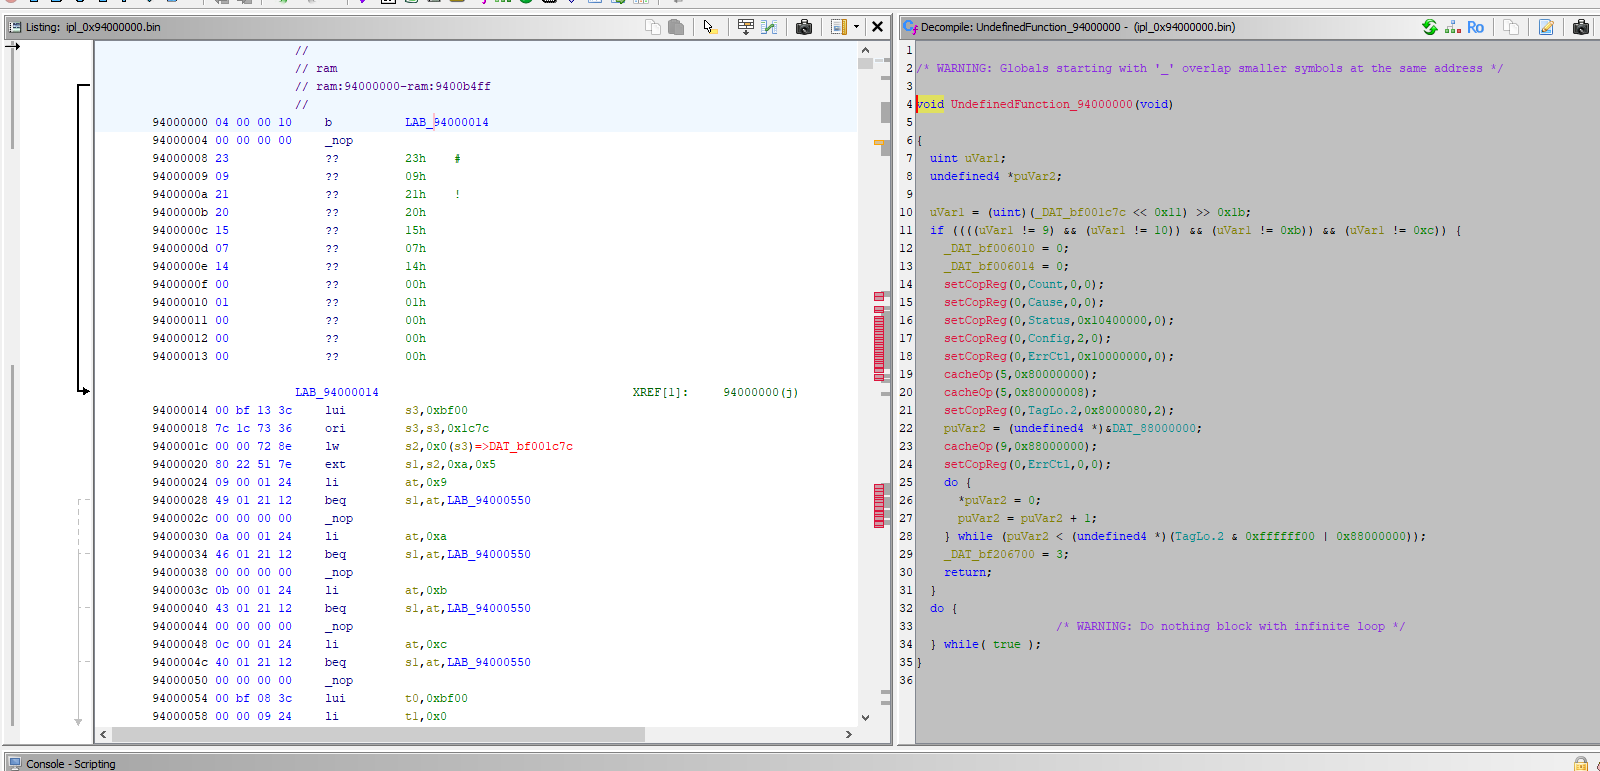Click the infinite loop warning comment on line 33
Screen dimensions: 1600x771
(1231, 626)
